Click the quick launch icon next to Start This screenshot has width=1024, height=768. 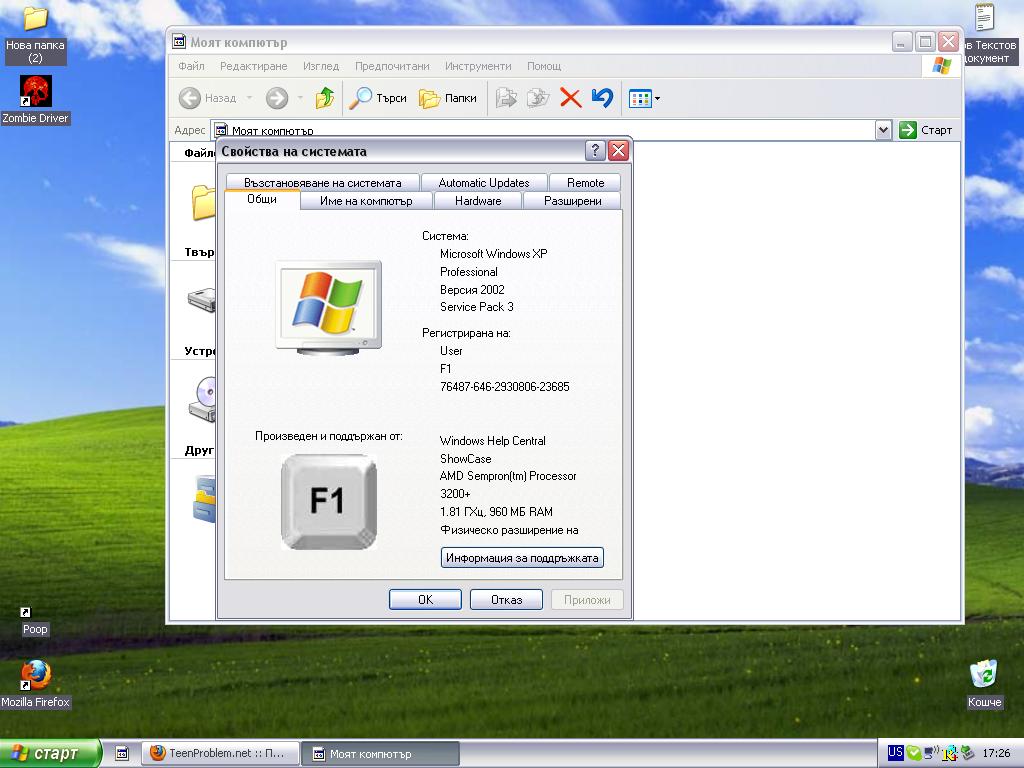[x=122, y=754]
